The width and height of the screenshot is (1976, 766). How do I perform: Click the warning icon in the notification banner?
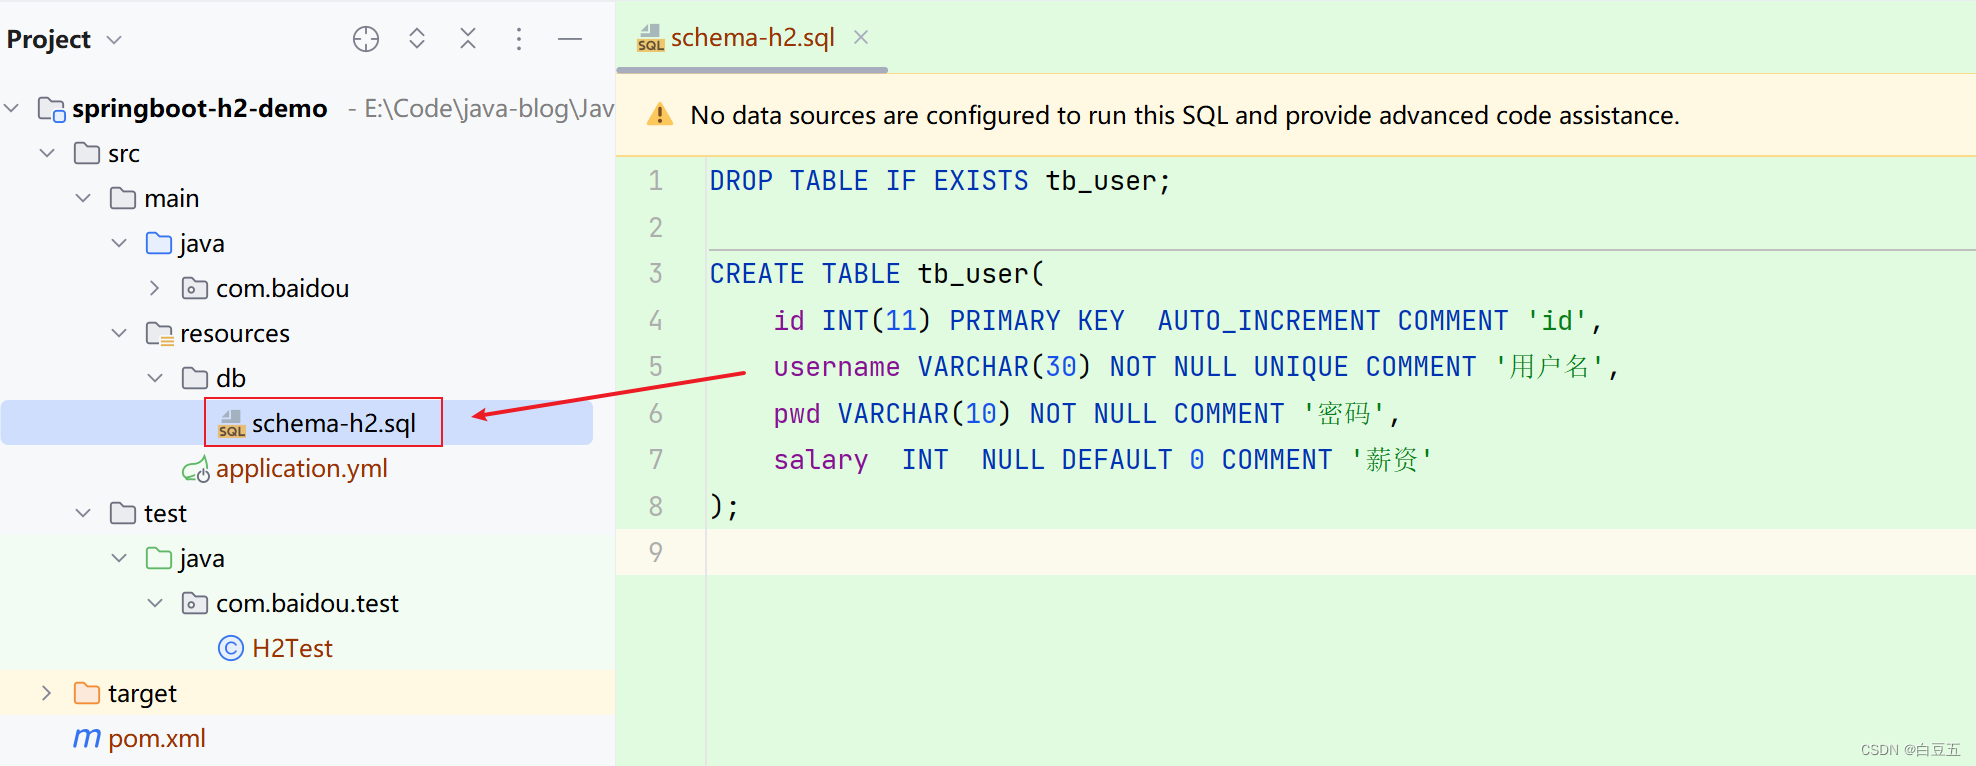point(660,115)
